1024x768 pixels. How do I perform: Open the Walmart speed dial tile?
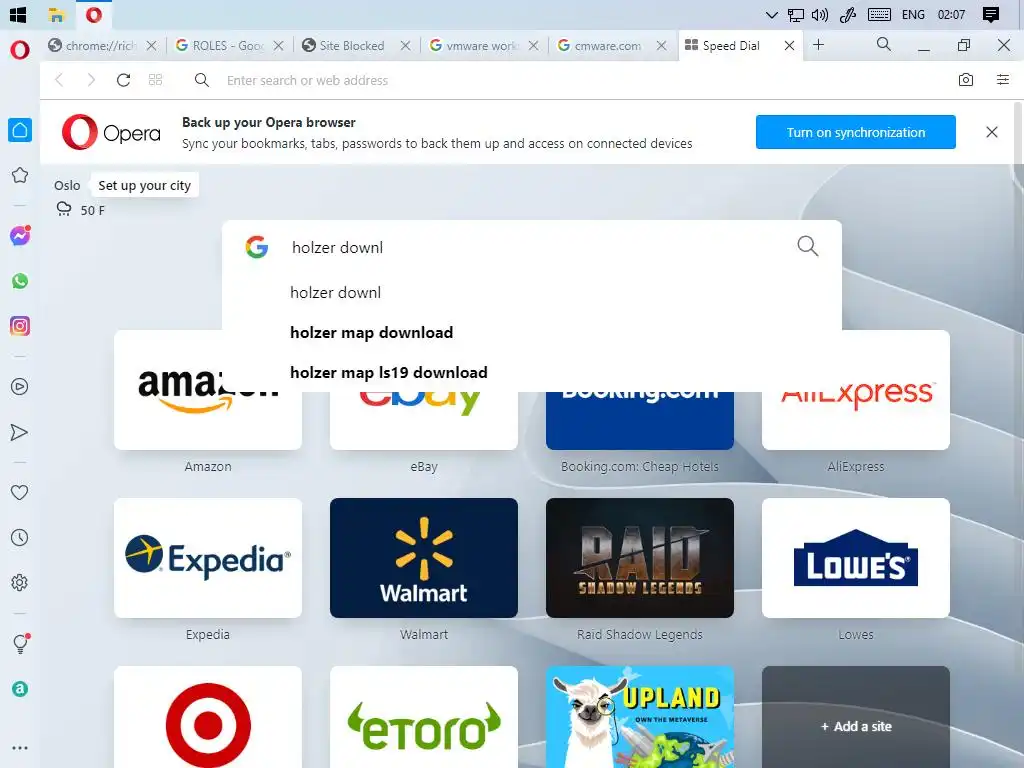(x=424, y=558)
